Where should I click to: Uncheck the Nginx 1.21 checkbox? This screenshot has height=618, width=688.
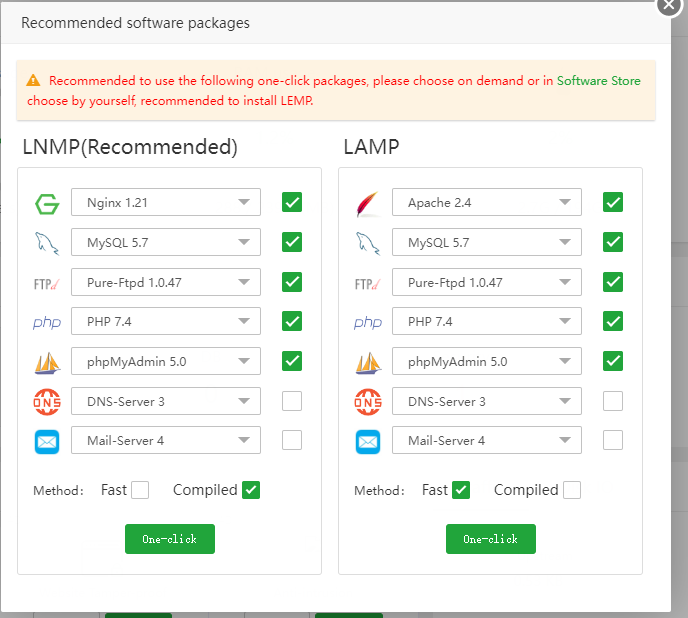pyautogui.click(x=292, y=202)
